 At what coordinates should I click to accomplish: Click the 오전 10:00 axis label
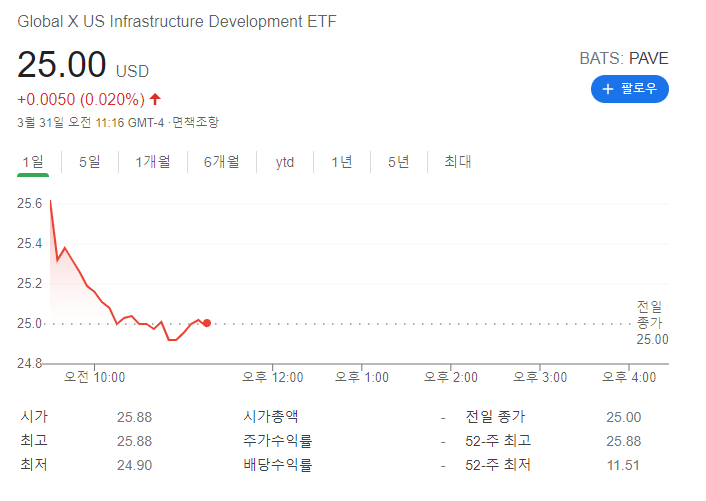click(94, 377)
